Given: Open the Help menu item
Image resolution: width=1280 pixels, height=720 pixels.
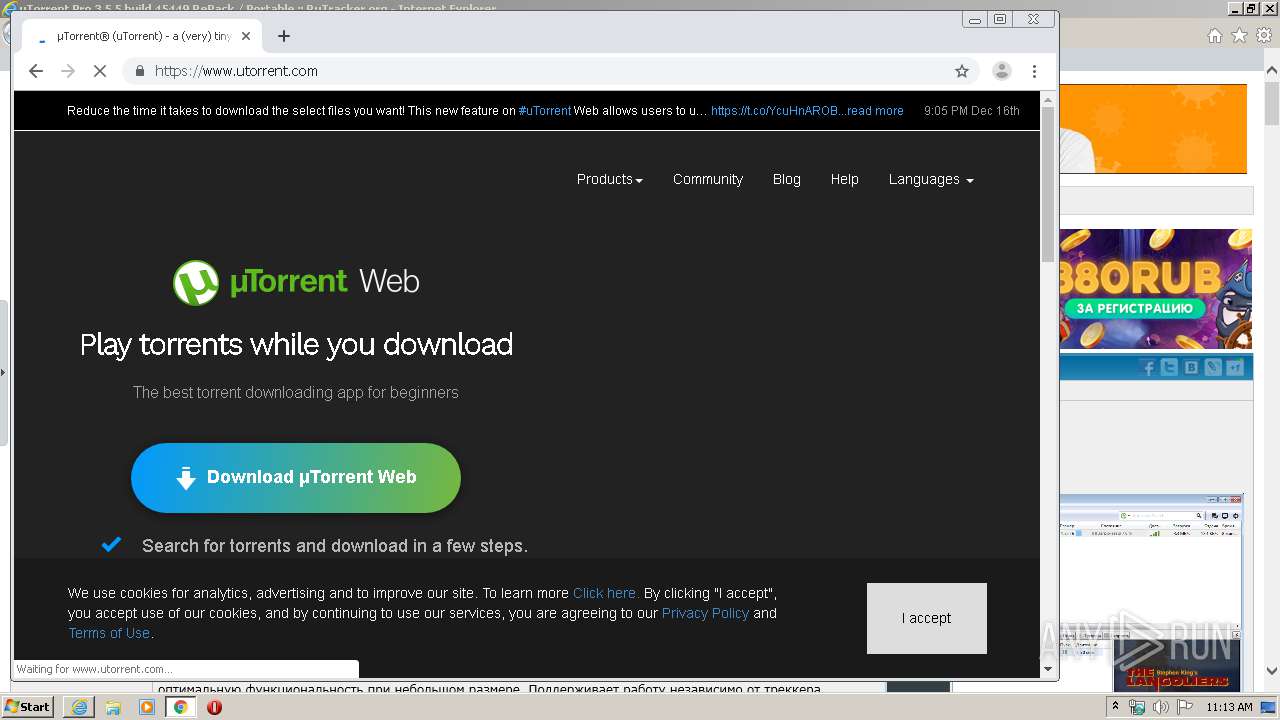Looking at the screenshot, I should [845, 179].
